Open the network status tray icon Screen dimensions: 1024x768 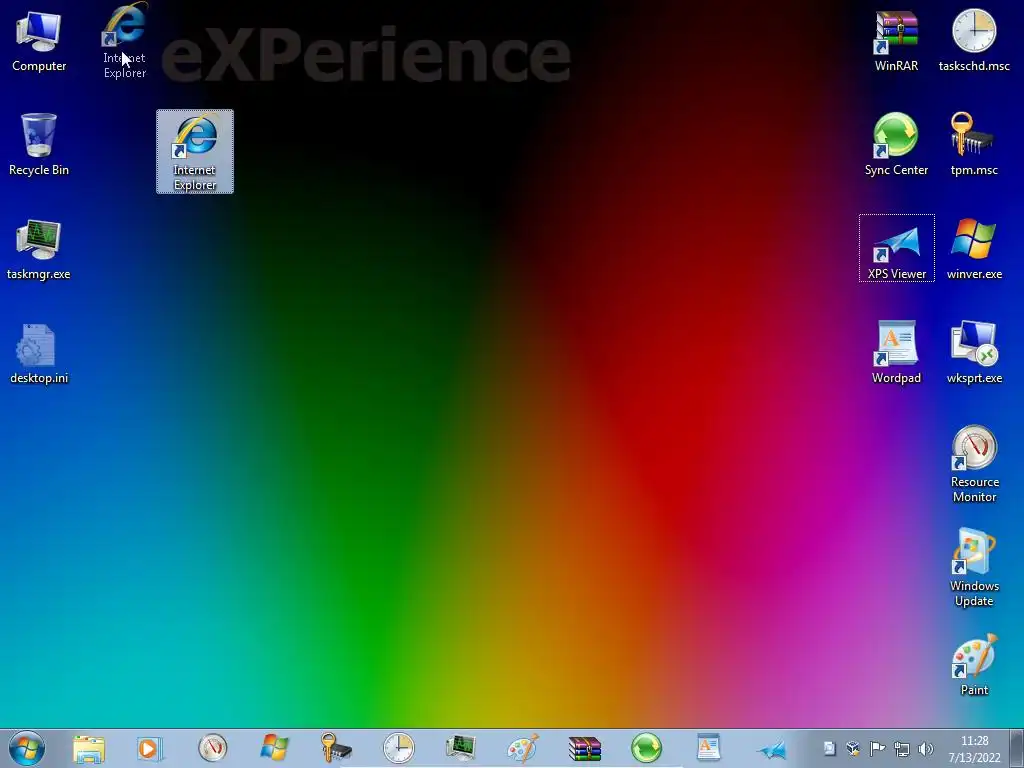902,749
